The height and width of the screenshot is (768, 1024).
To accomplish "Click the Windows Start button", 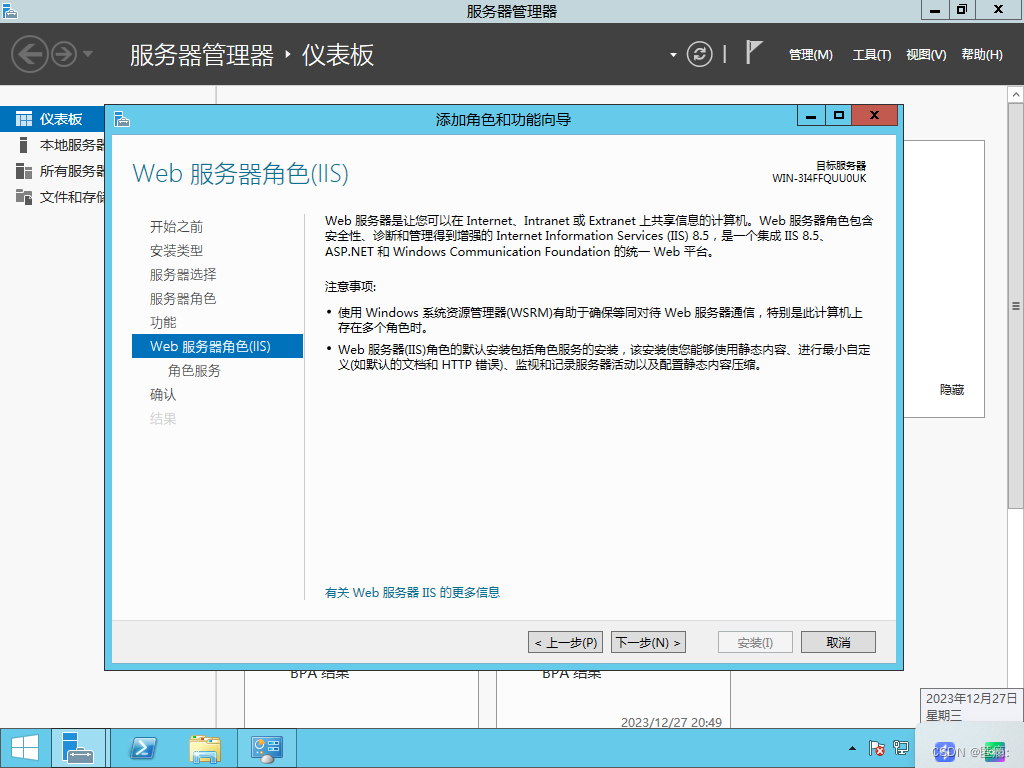I will pyautogui.click(x=25, y=748).
